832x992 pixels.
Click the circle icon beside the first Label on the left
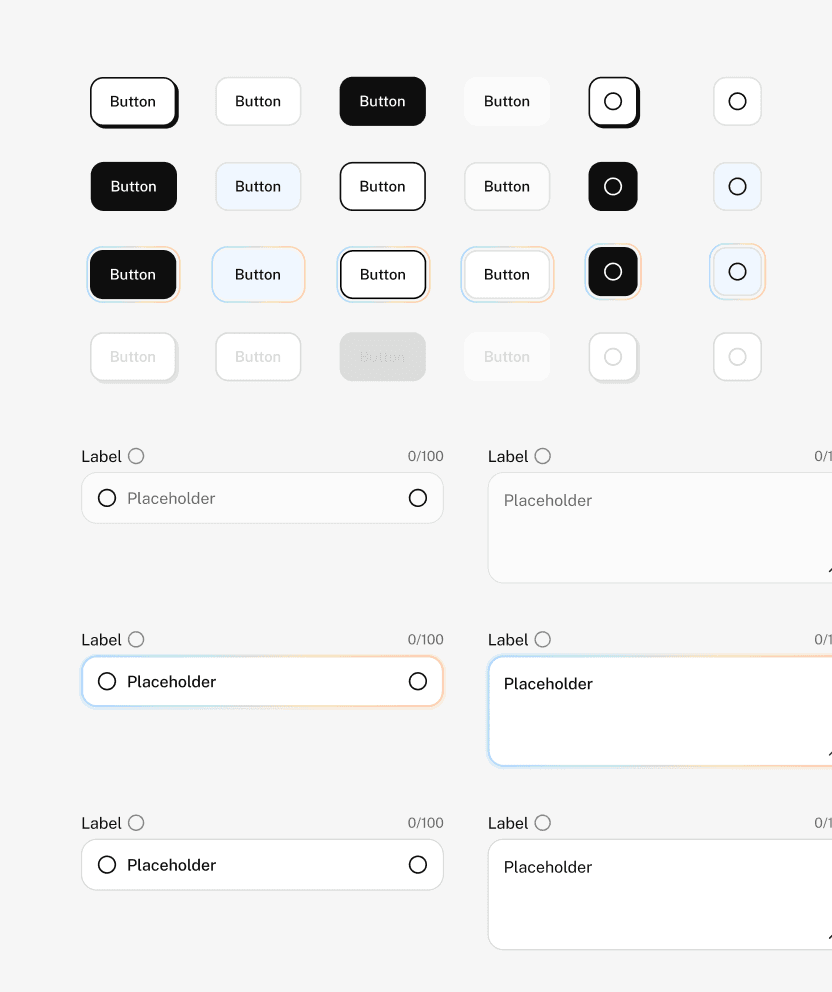tap(136, 456)
